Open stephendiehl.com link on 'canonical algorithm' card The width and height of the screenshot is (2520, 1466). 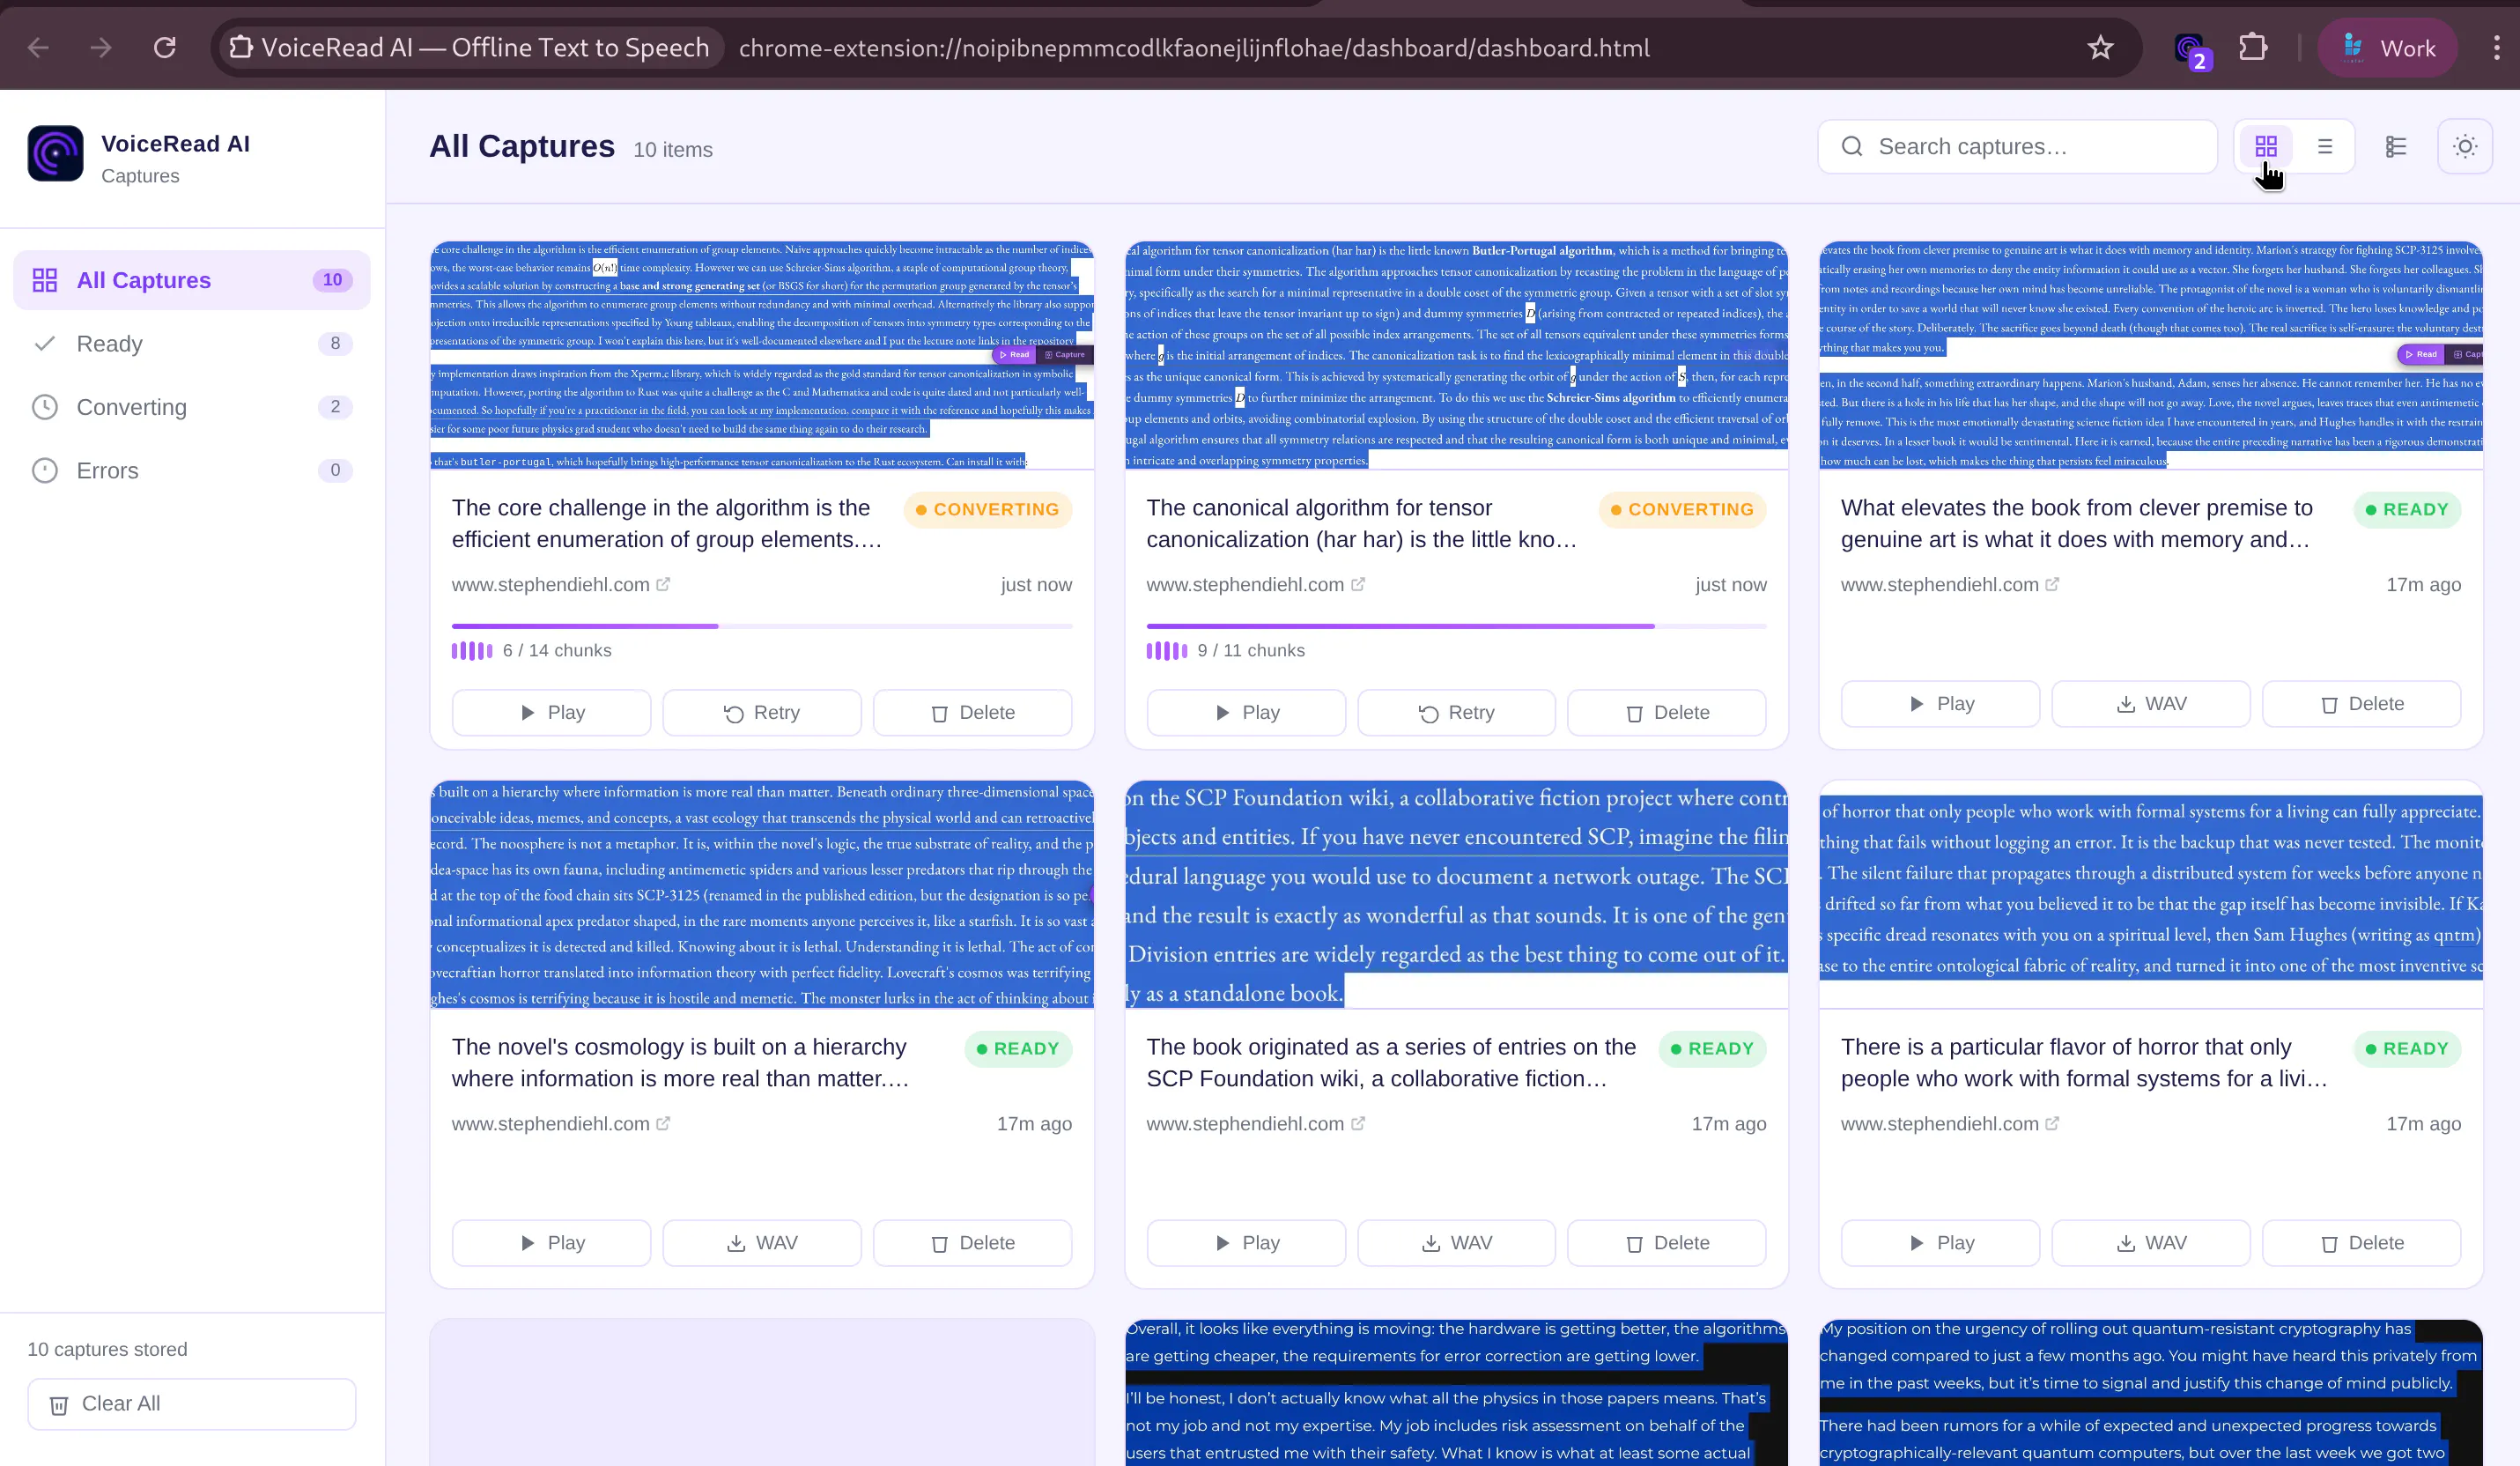pos(1255,585)
